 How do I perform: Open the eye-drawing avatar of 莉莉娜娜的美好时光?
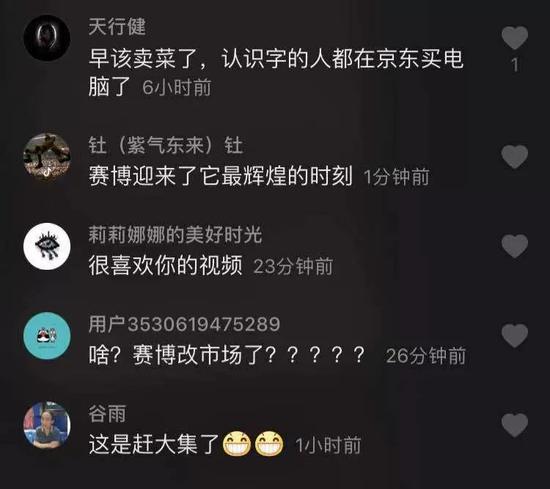coord(47,246)
